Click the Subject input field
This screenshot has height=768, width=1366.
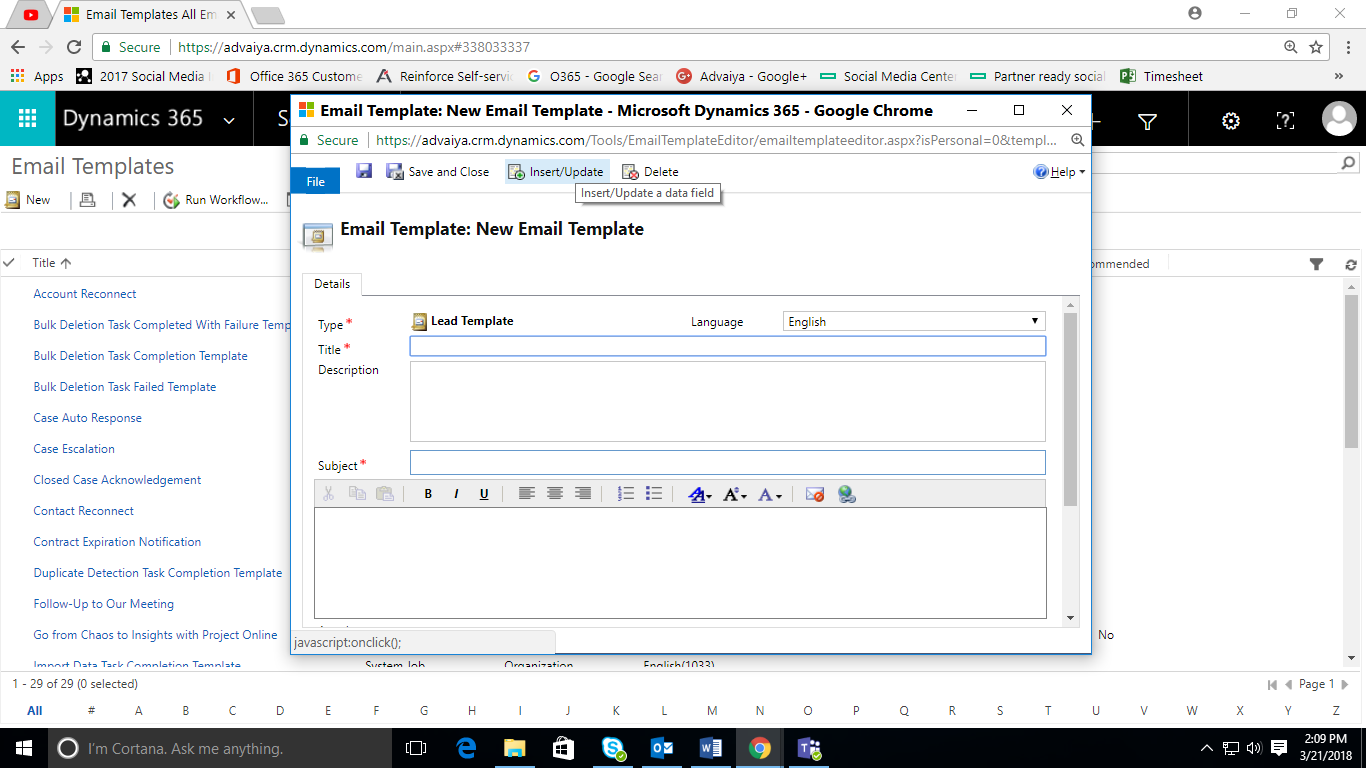coord(727,462)
